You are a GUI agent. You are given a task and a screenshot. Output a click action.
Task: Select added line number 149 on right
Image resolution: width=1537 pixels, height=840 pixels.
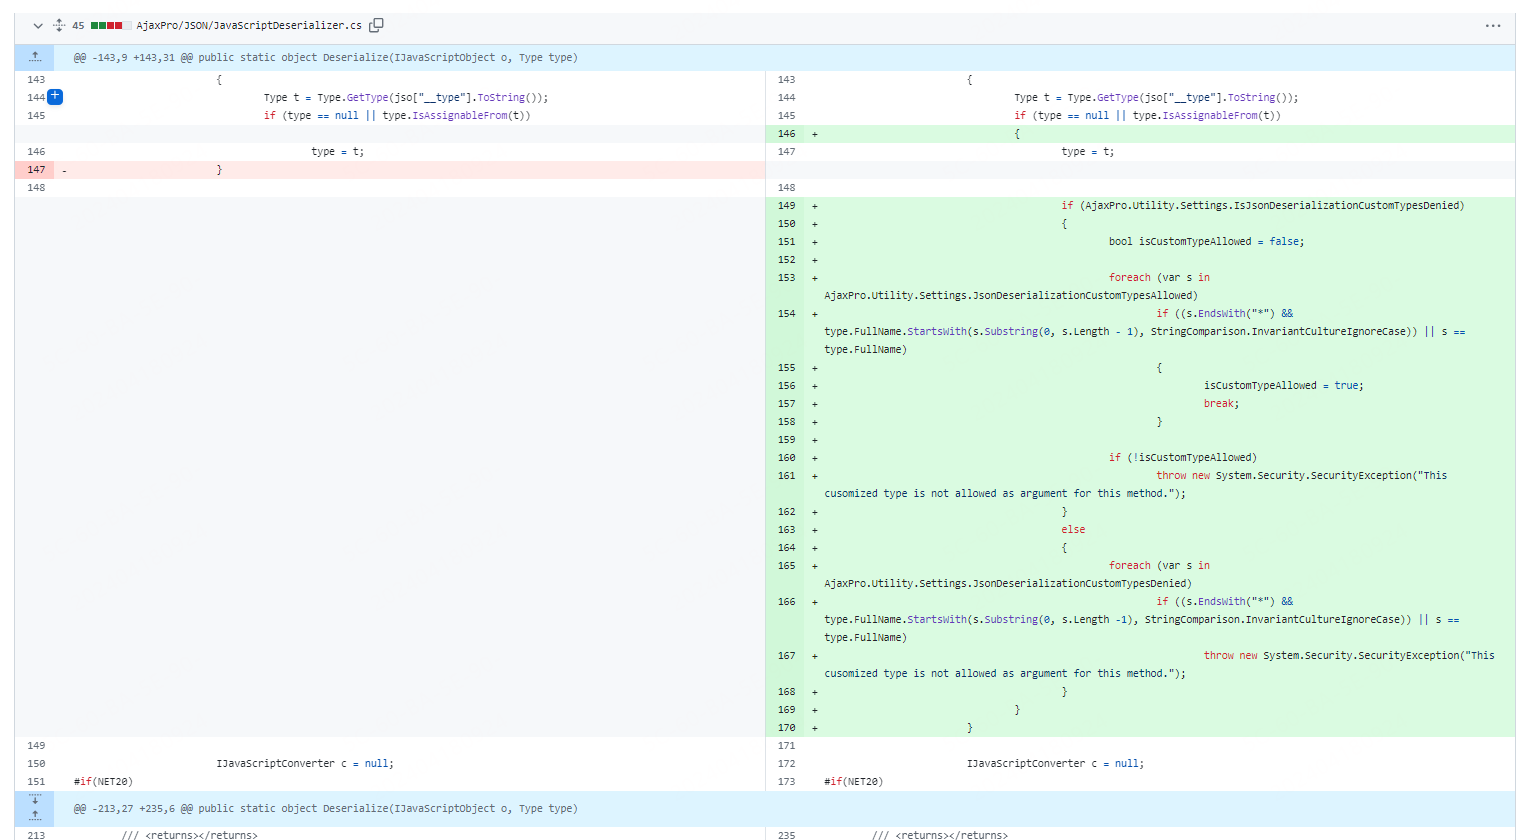click(x=786, y=206)
